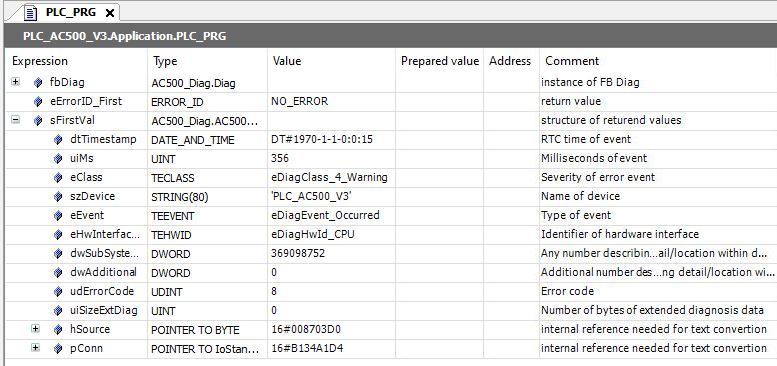Select the prepared value cell for uiMs
The height and width of the screenshot is (366, 777).
click(x=440, y=158)
